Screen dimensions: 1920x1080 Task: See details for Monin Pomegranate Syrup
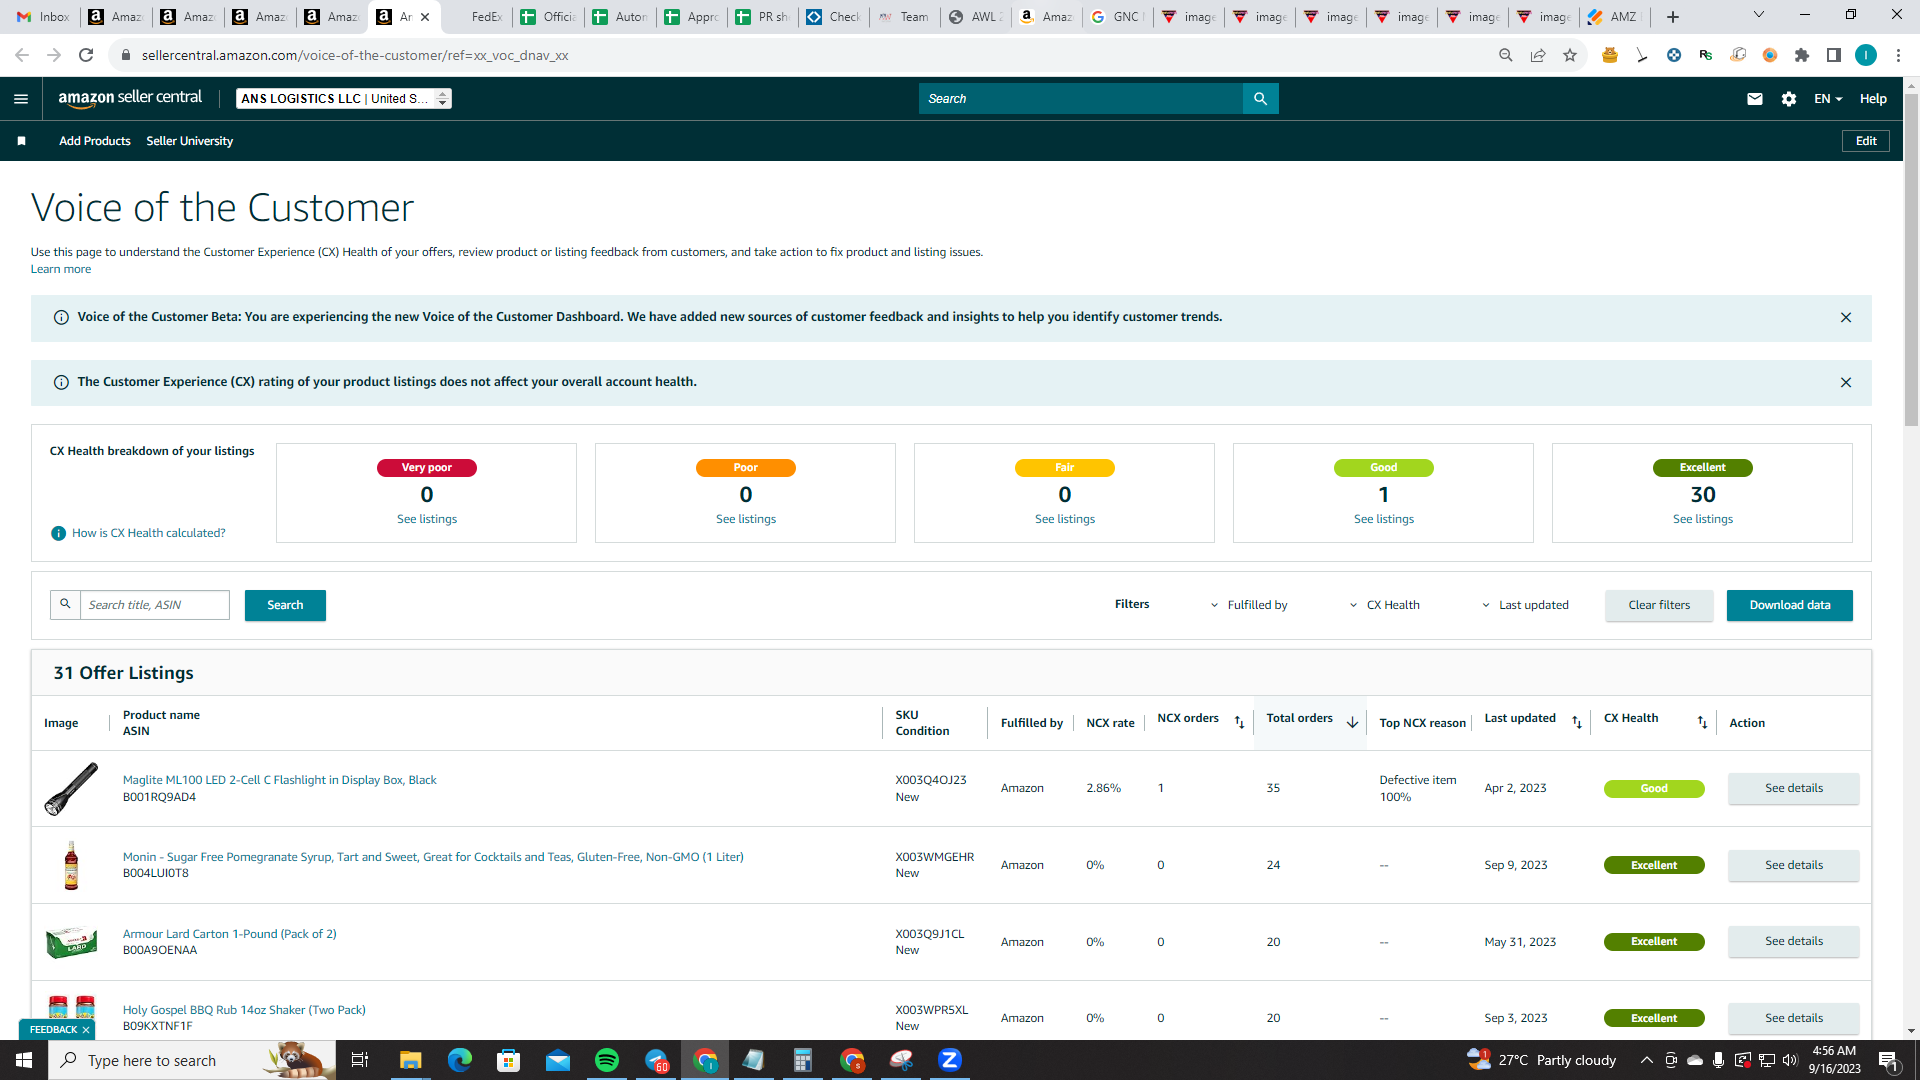point(1794,865)
